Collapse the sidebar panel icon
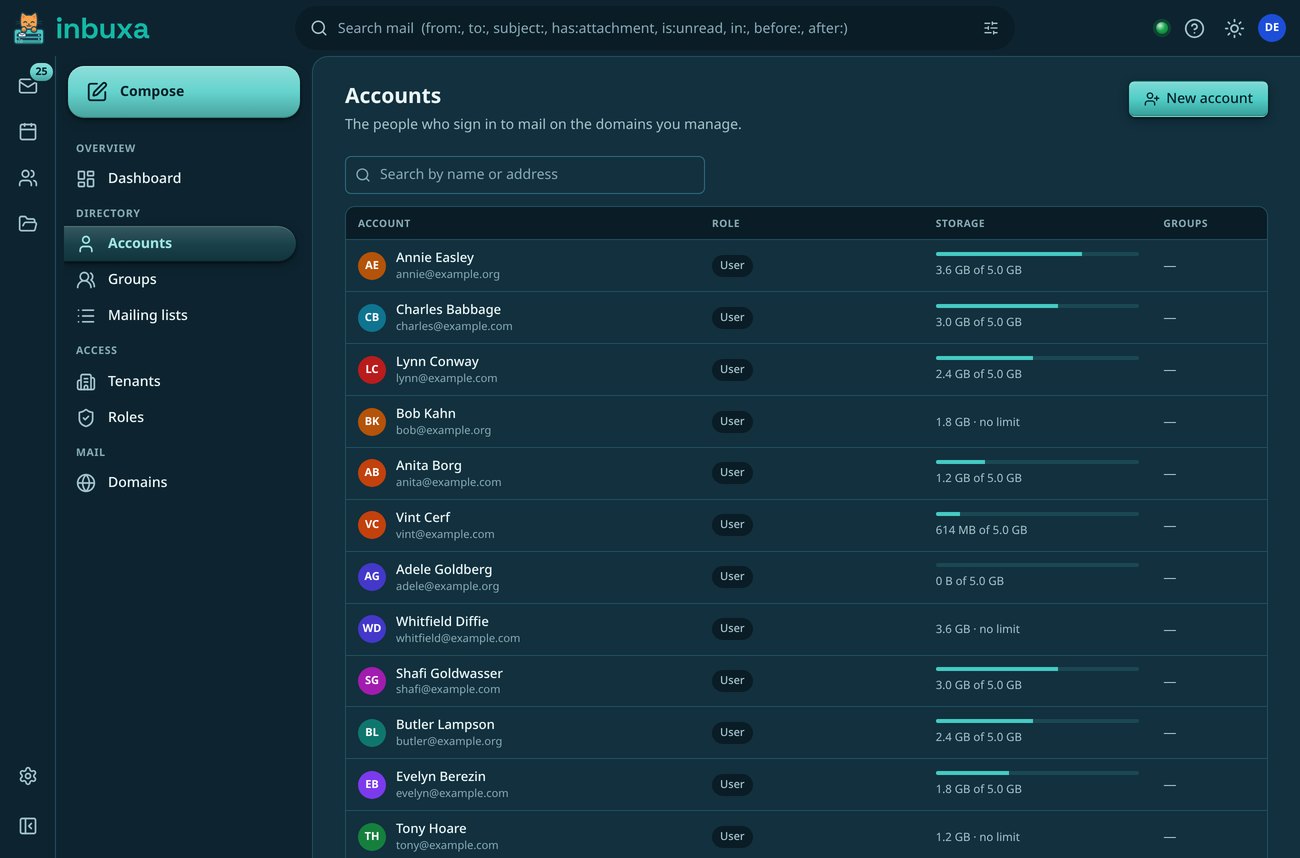This screenshot has width=1300, height=858. point(28,826)
